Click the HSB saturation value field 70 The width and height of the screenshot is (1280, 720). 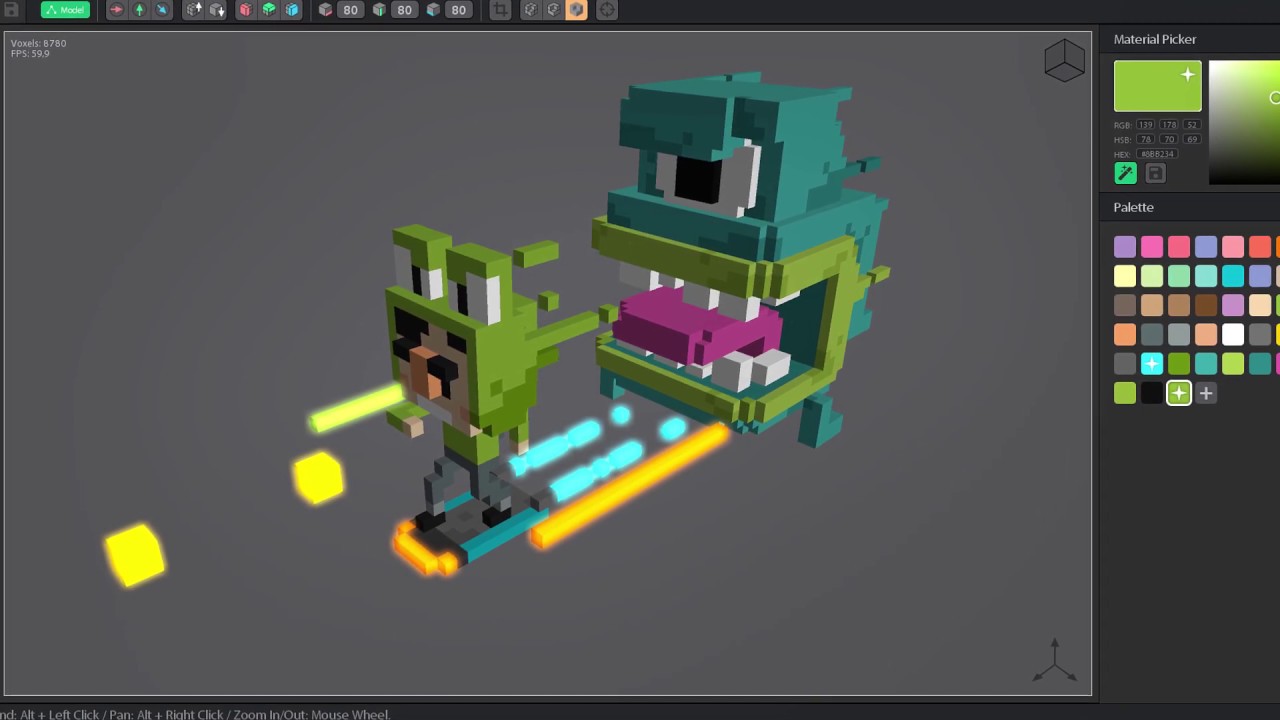1168,140
